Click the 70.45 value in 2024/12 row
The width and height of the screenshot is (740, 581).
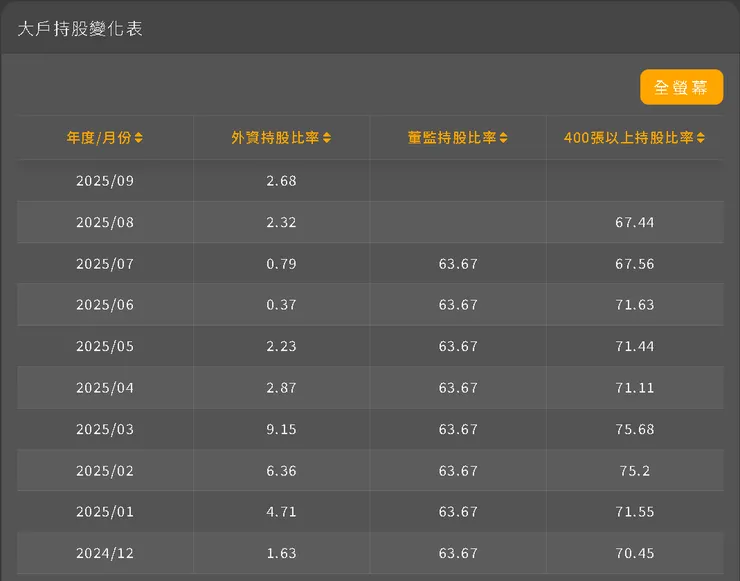635,553
